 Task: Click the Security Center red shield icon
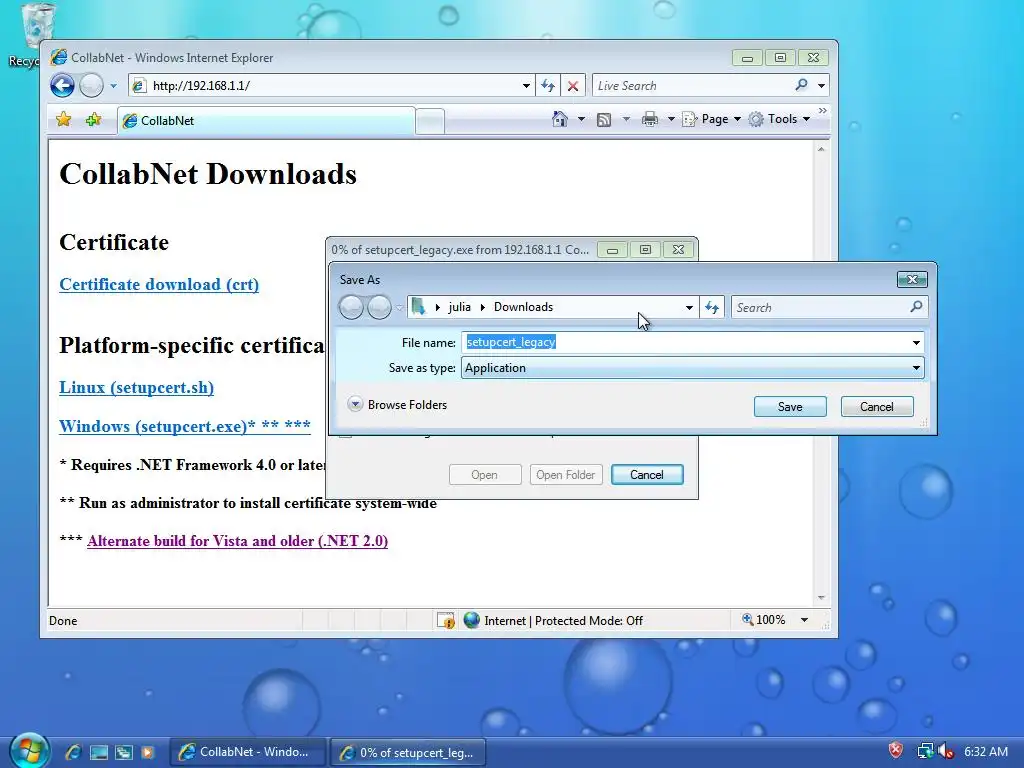point(895,750)
